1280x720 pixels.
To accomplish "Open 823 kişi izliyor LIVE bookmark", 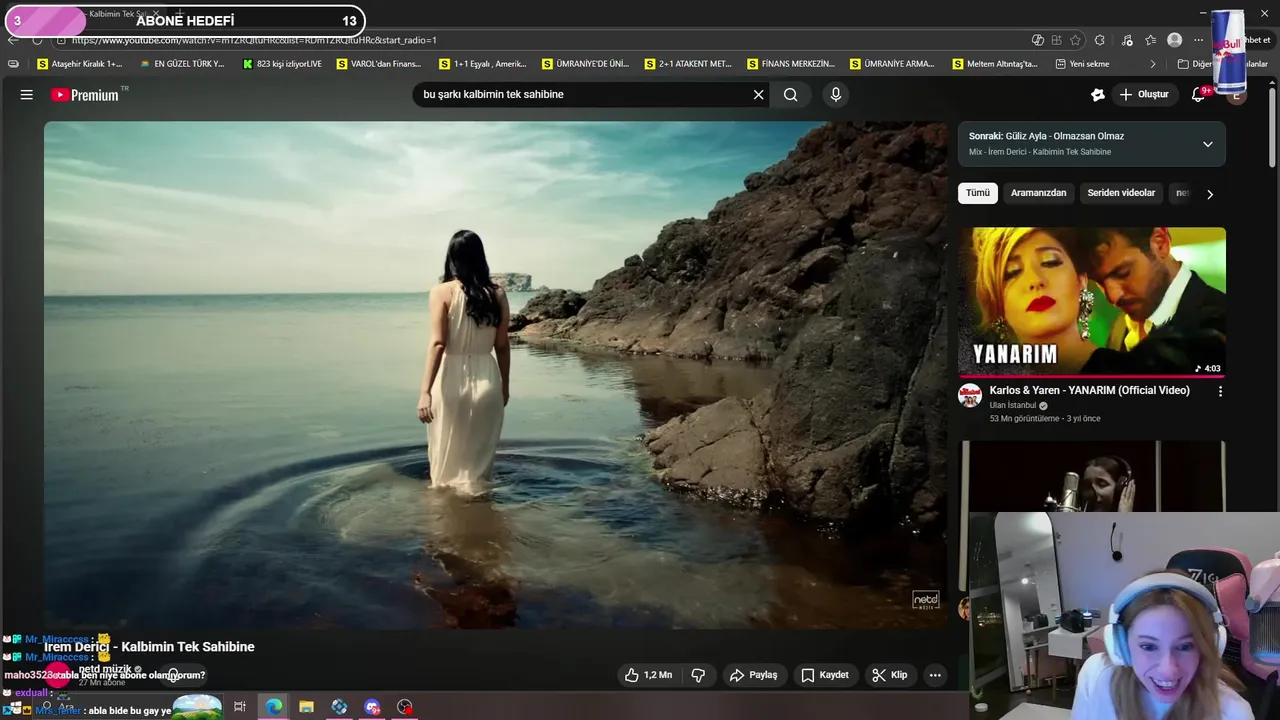I will click(282, 64).
